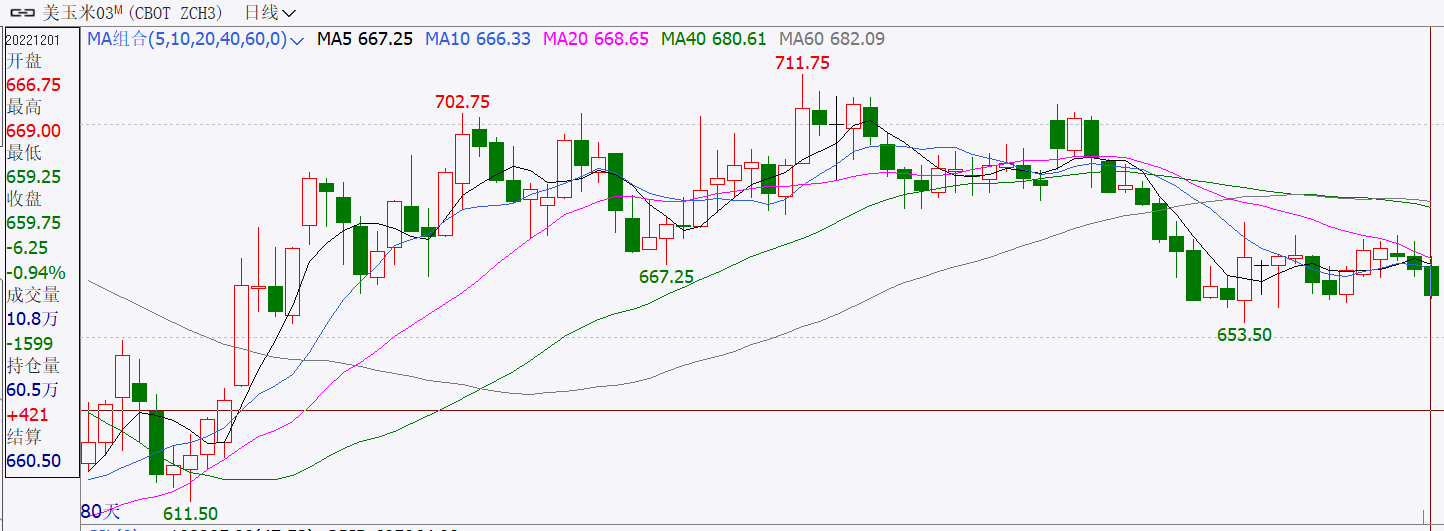Open the 日线 period dropdown

coord(270,13)
